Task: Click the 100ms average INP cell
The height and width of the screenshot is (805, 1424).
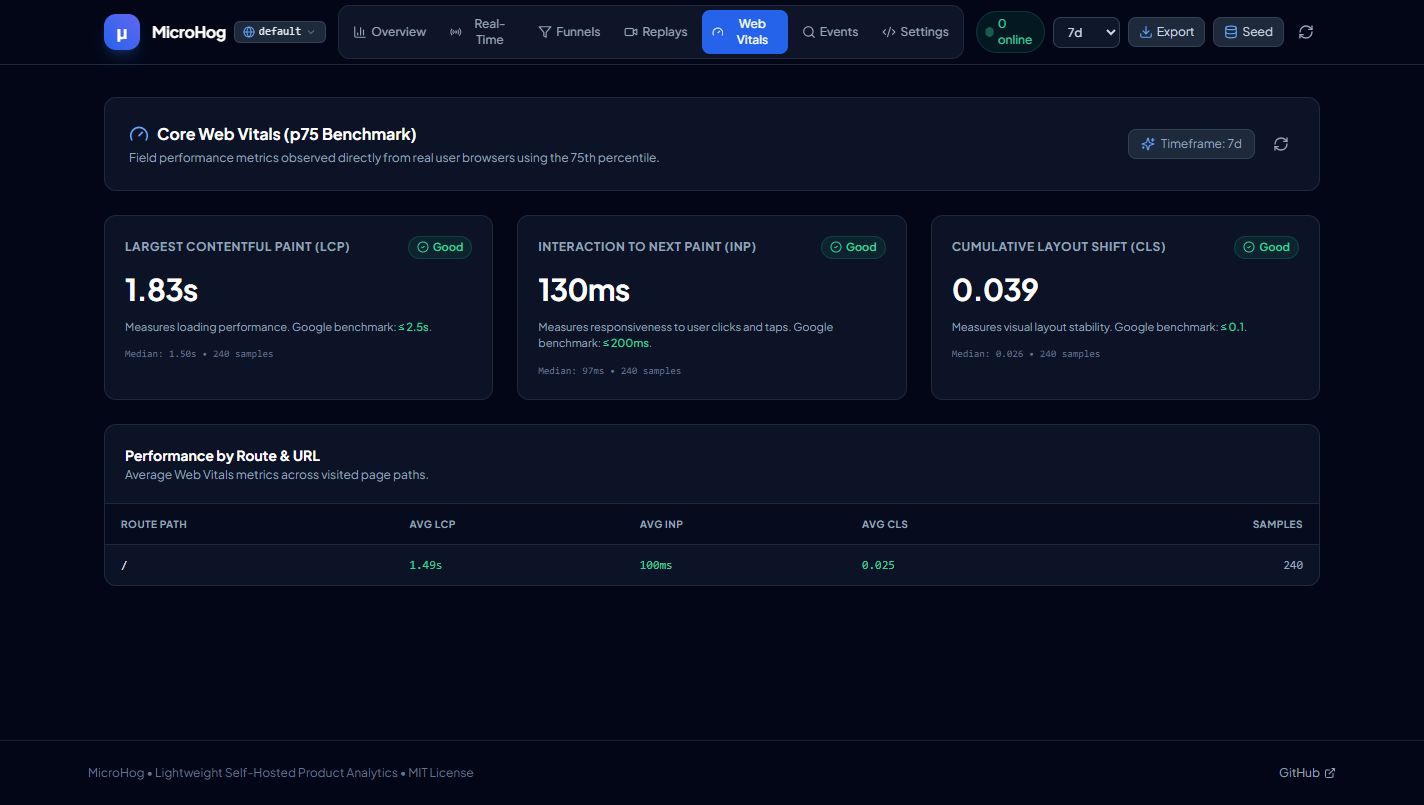Action: pos(656,565)
